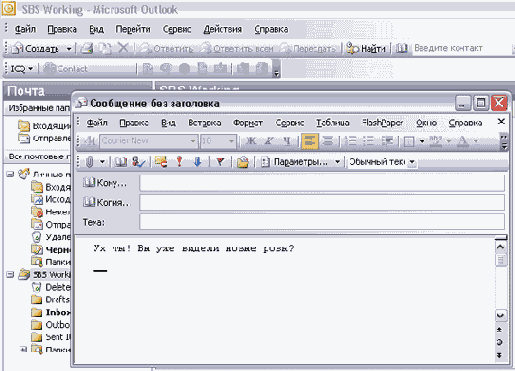
Task: Click the envelope permission icon in message toolbar
Action: 161,162
